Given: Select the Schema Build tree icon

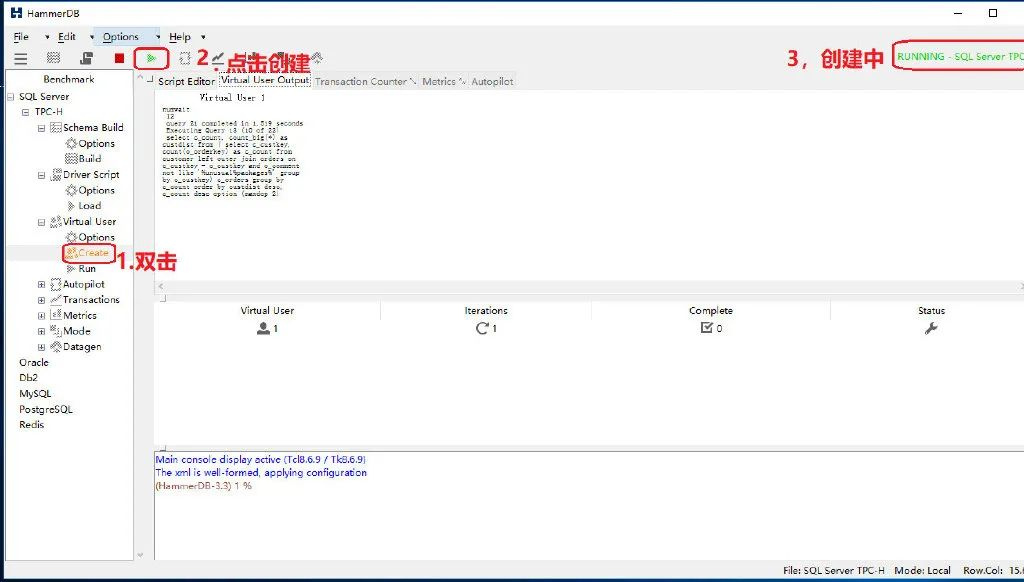Looking at the screenshot, I should tap(56, 127).
